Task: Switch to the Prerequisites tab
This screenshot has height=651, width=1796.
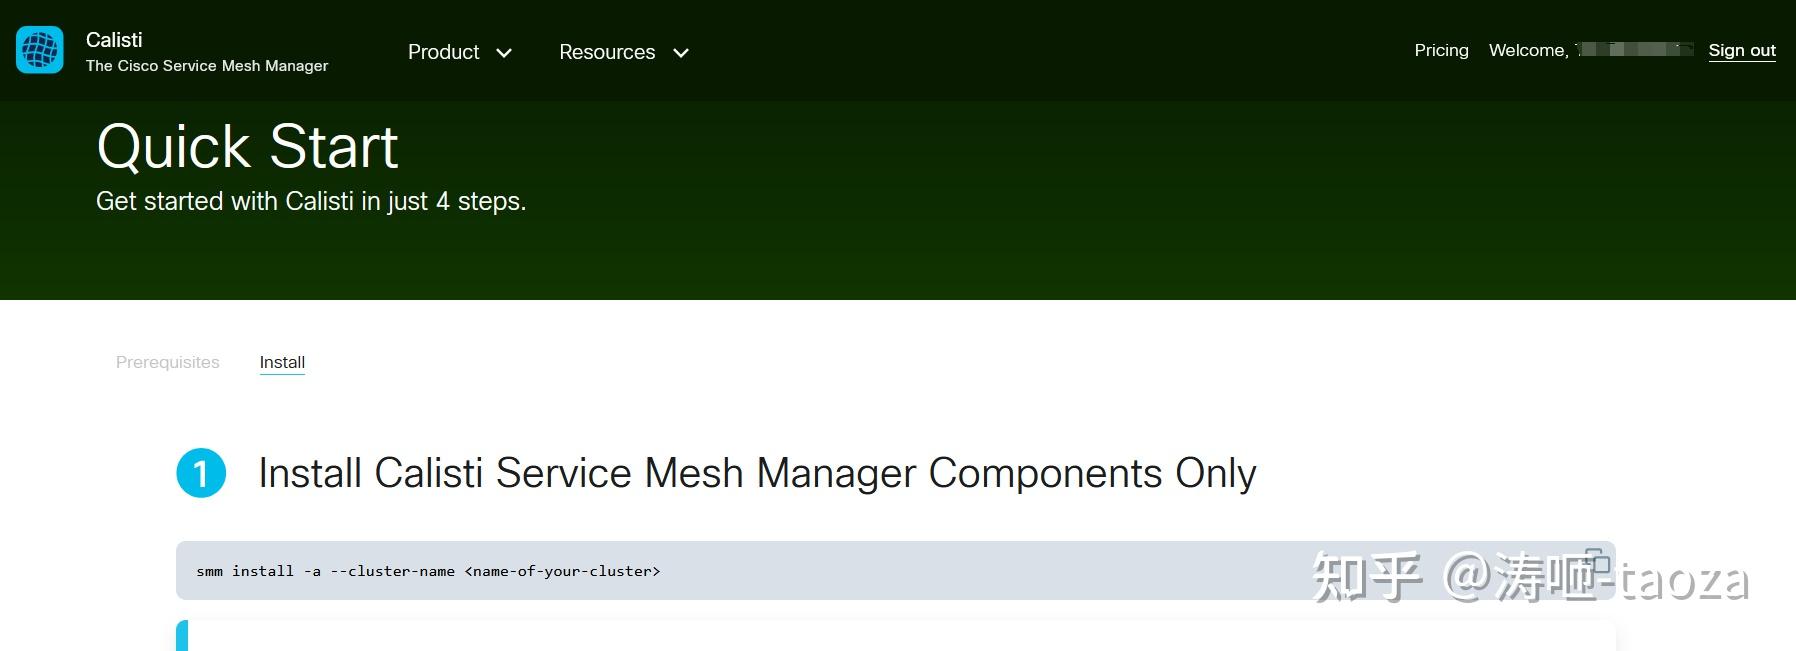Action: click(167, 362)
